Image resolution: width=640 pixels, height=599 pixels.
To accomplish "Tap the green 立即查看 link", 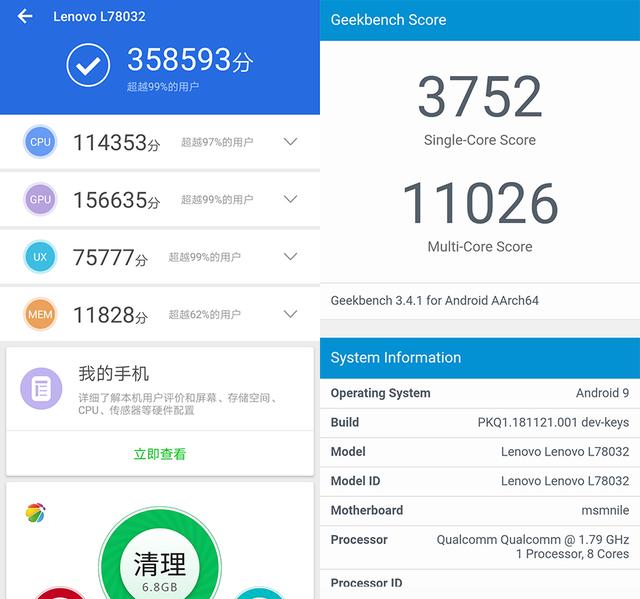I will [x=160, y=454].
